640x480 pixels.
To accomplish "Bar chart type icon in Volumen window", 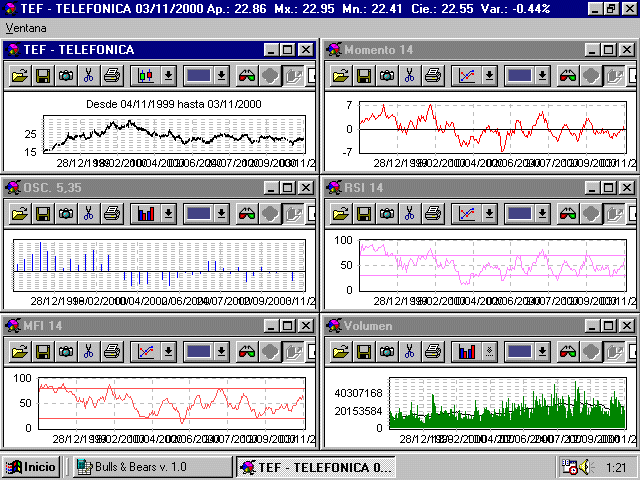I will (x=467, y=351).
